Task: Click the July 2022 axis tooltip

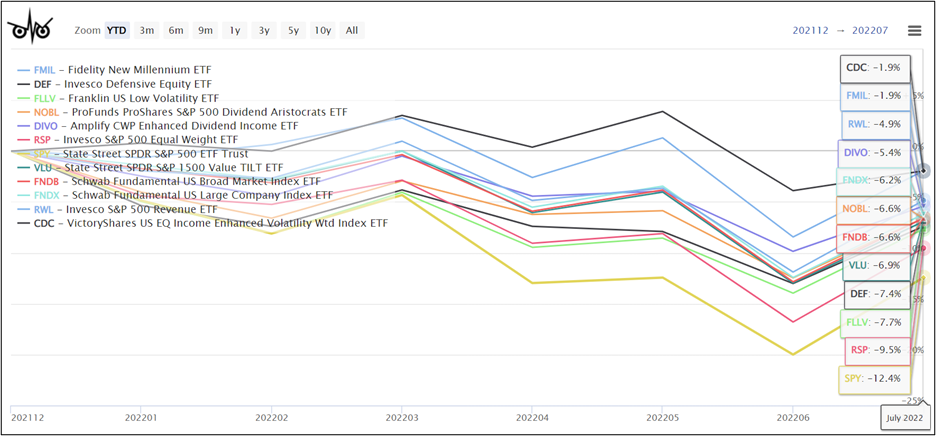Action: [906, 417]
